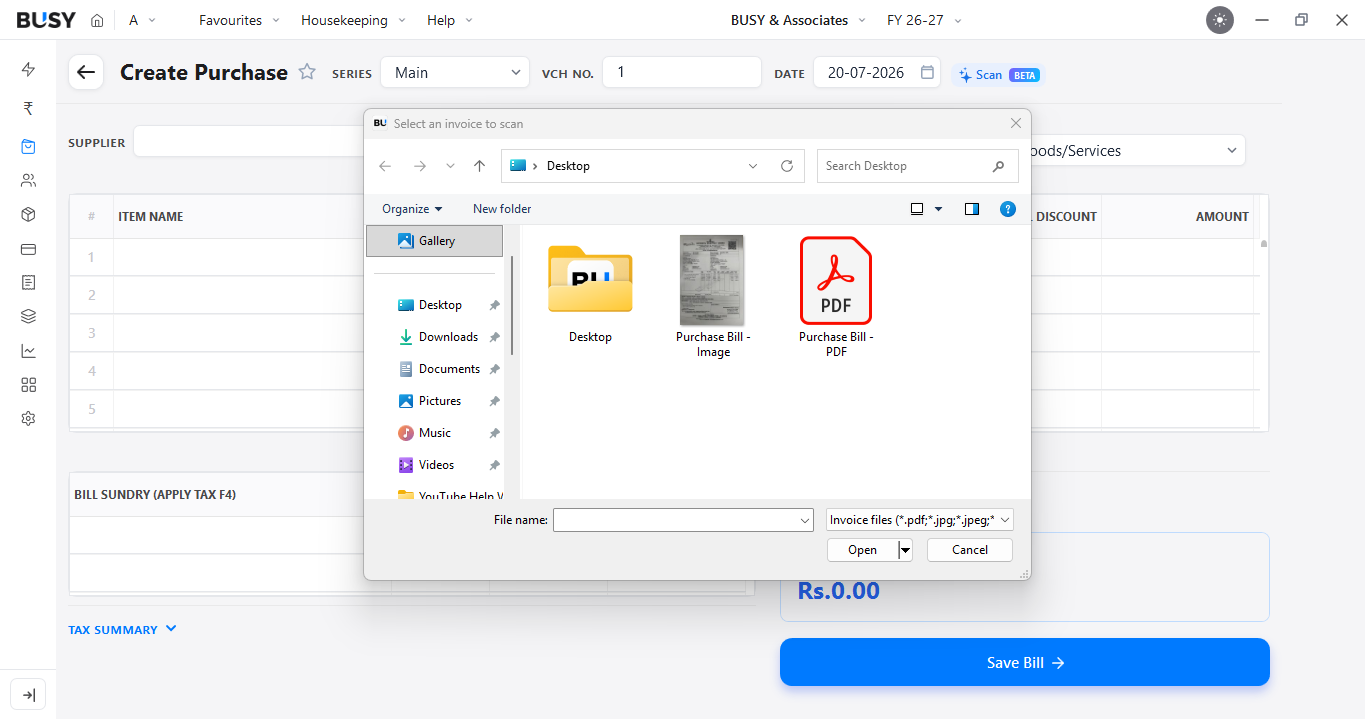Click the Open button

pos(862,550)
